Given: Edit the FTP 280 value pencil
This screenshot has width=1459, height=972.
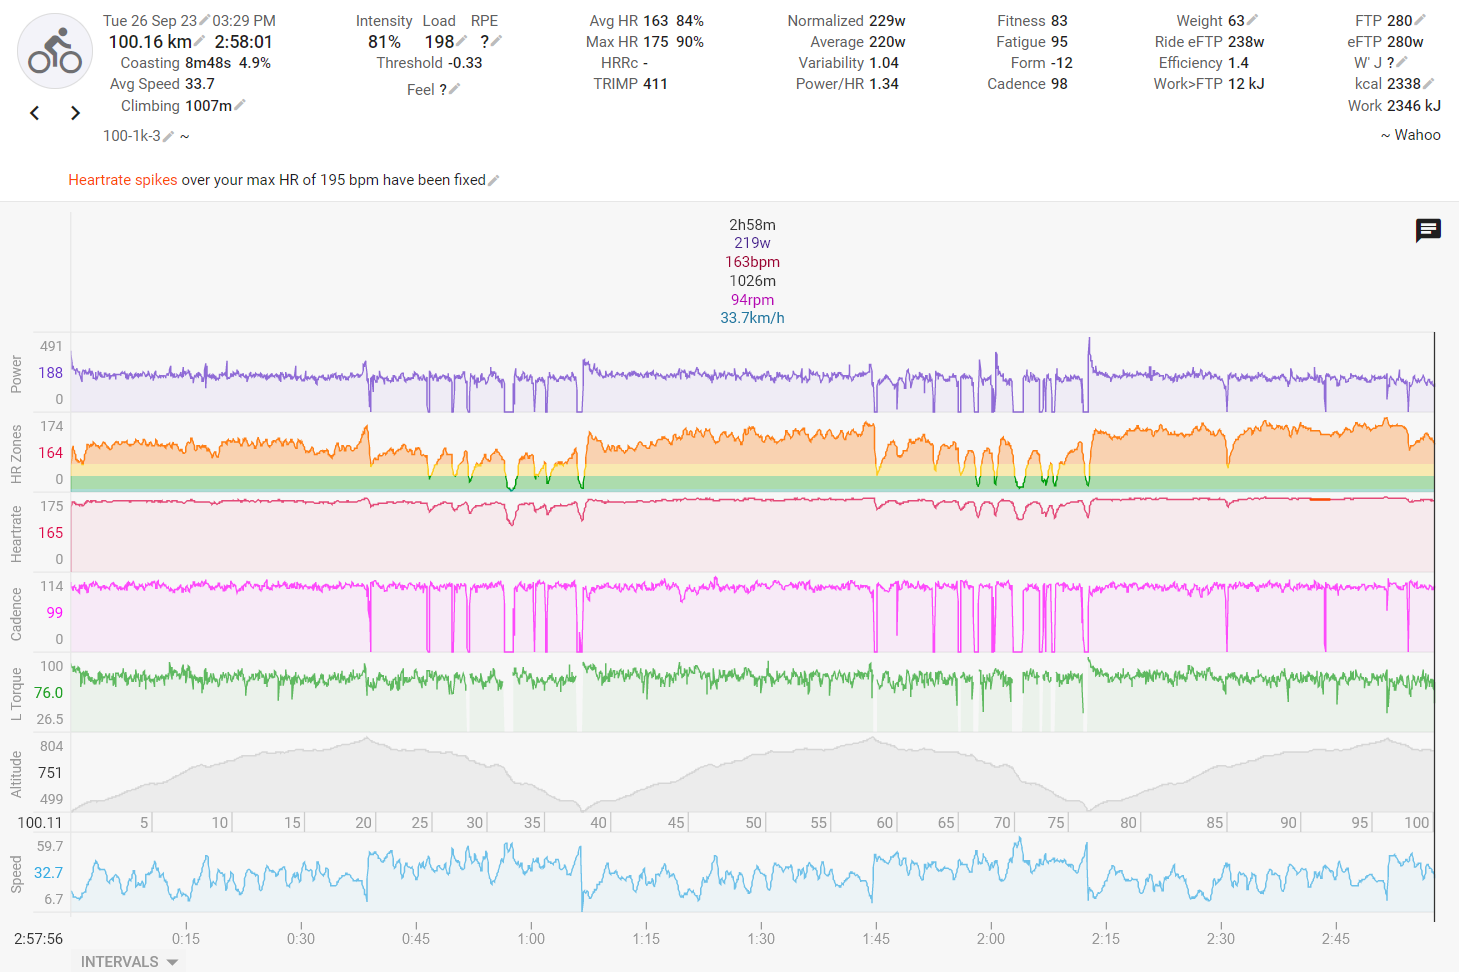Looking at the screenshot, I should point(1421,21).
